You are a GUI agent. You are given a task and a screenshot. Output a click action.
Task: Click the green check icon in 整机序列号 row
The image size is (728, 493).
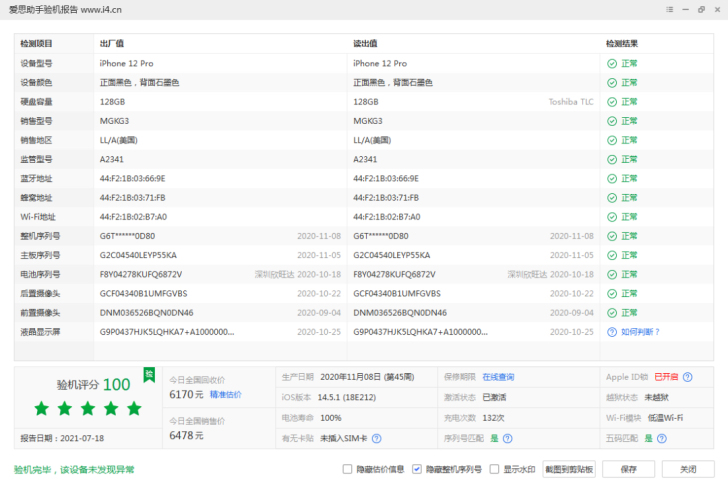pyautogui.click(x=612, y=236)
